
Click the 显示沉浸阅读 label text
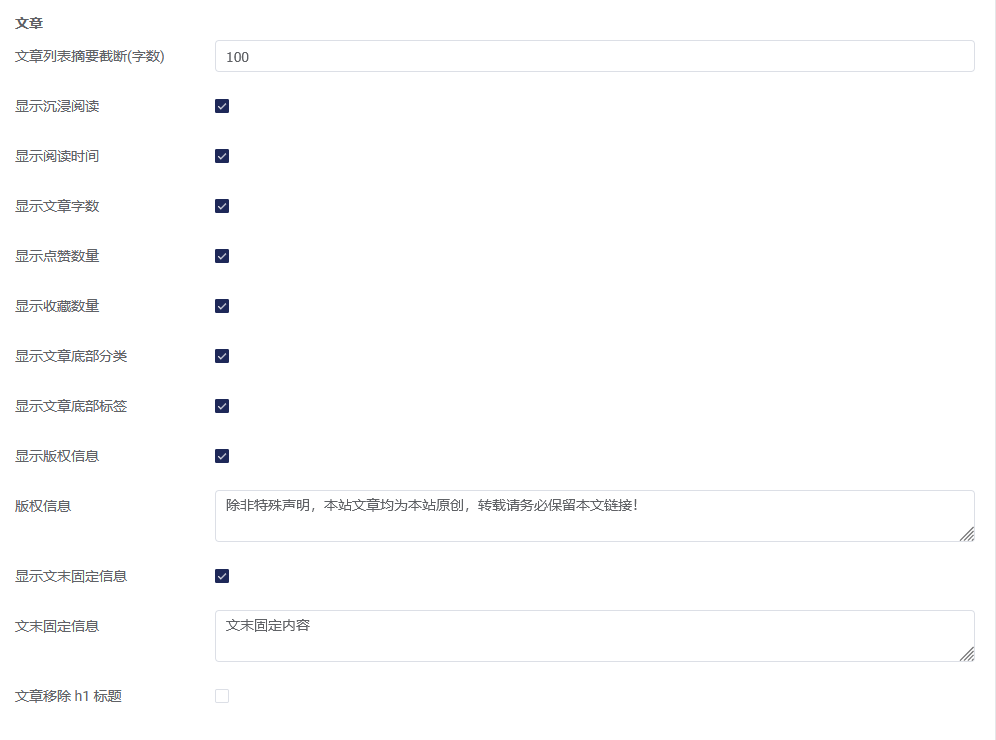click(57, 106)
